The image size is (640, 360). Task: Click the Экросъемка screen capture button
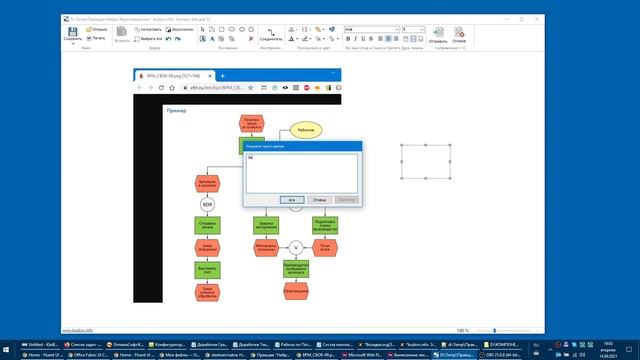click(x=179, y=29)
